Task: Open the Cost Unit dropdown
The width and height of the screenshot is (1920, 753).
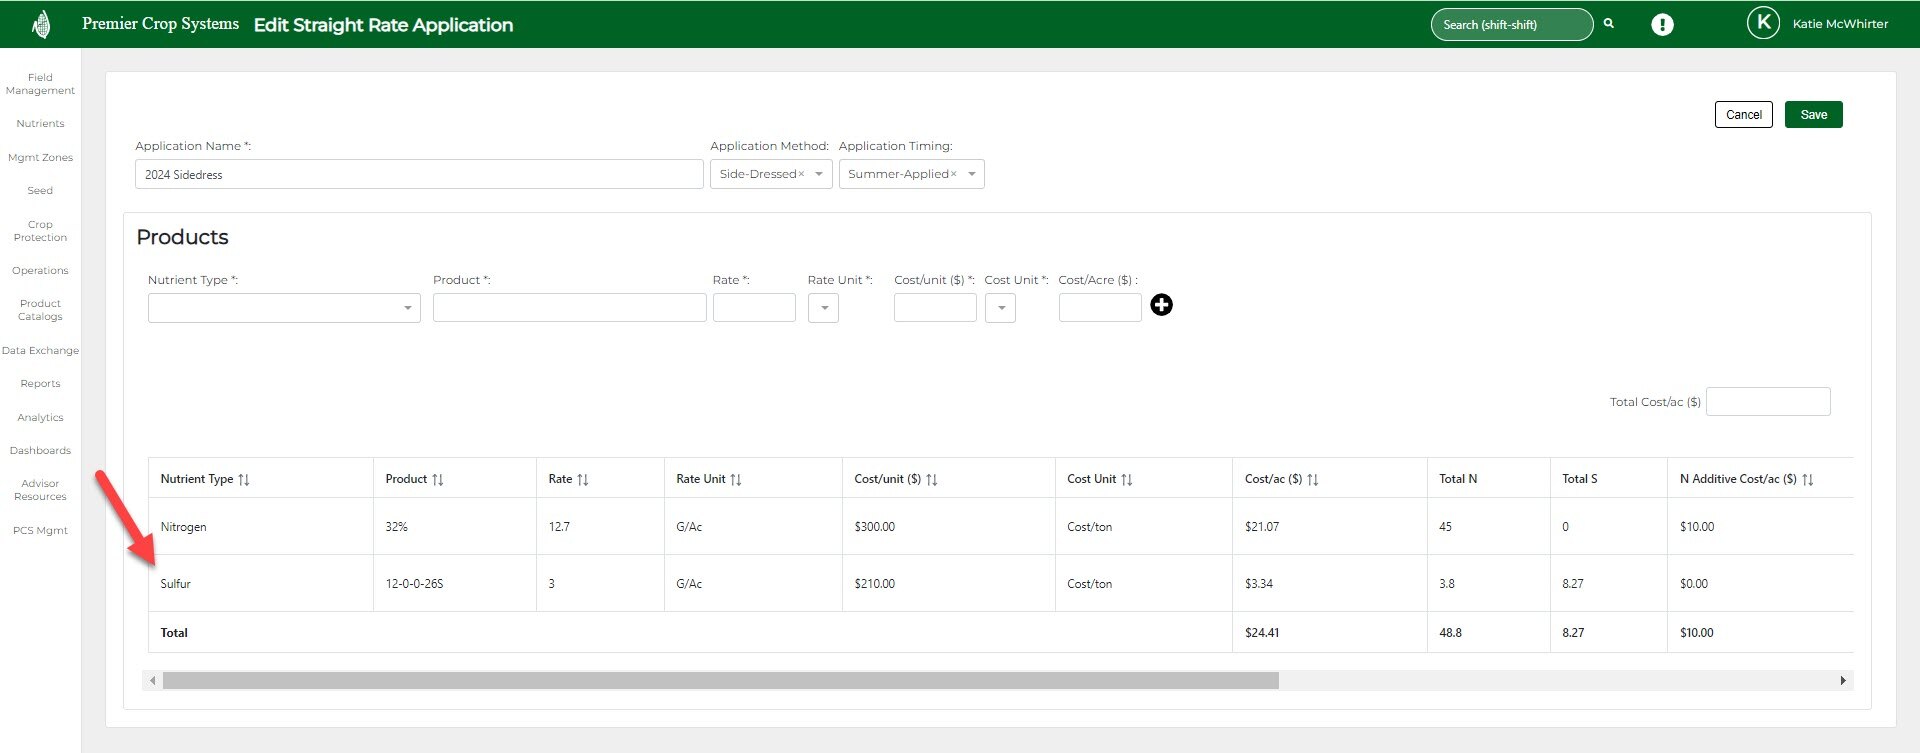Action: tap(1001, 308)
